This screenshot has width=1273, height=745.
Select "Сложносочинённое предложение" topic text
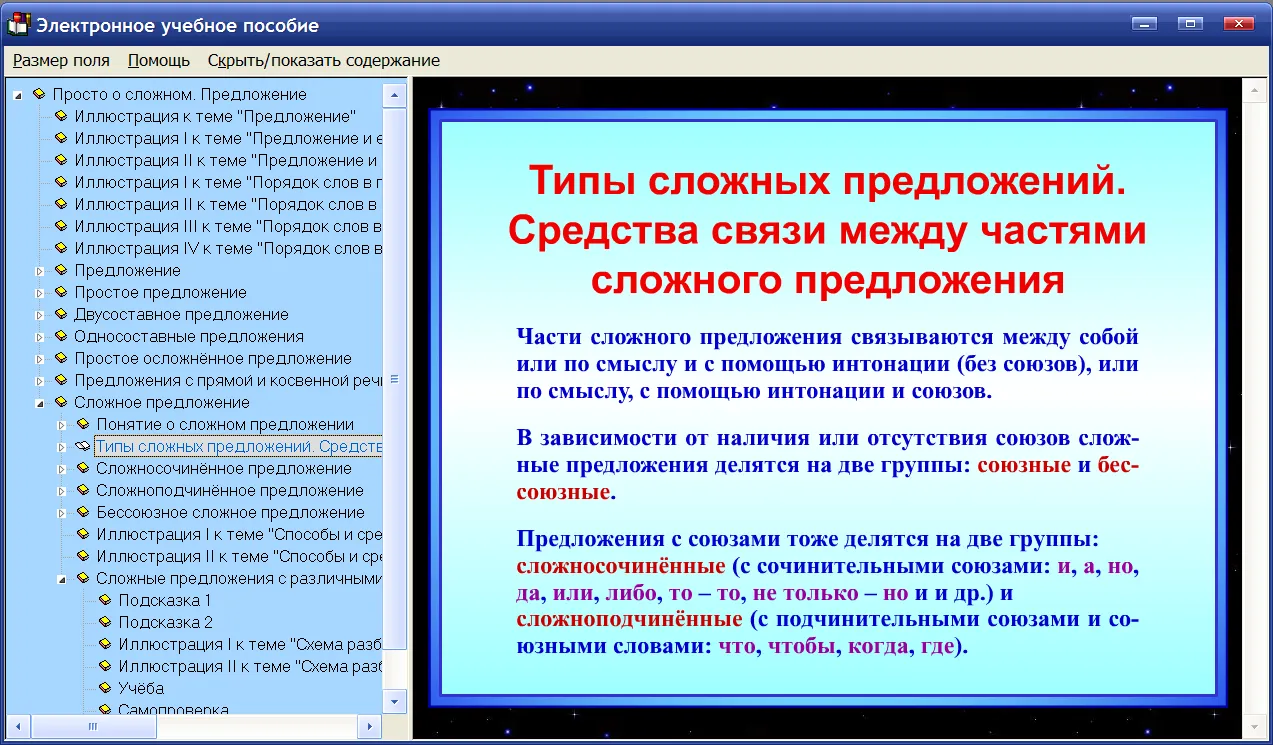[x=224, y=468]
